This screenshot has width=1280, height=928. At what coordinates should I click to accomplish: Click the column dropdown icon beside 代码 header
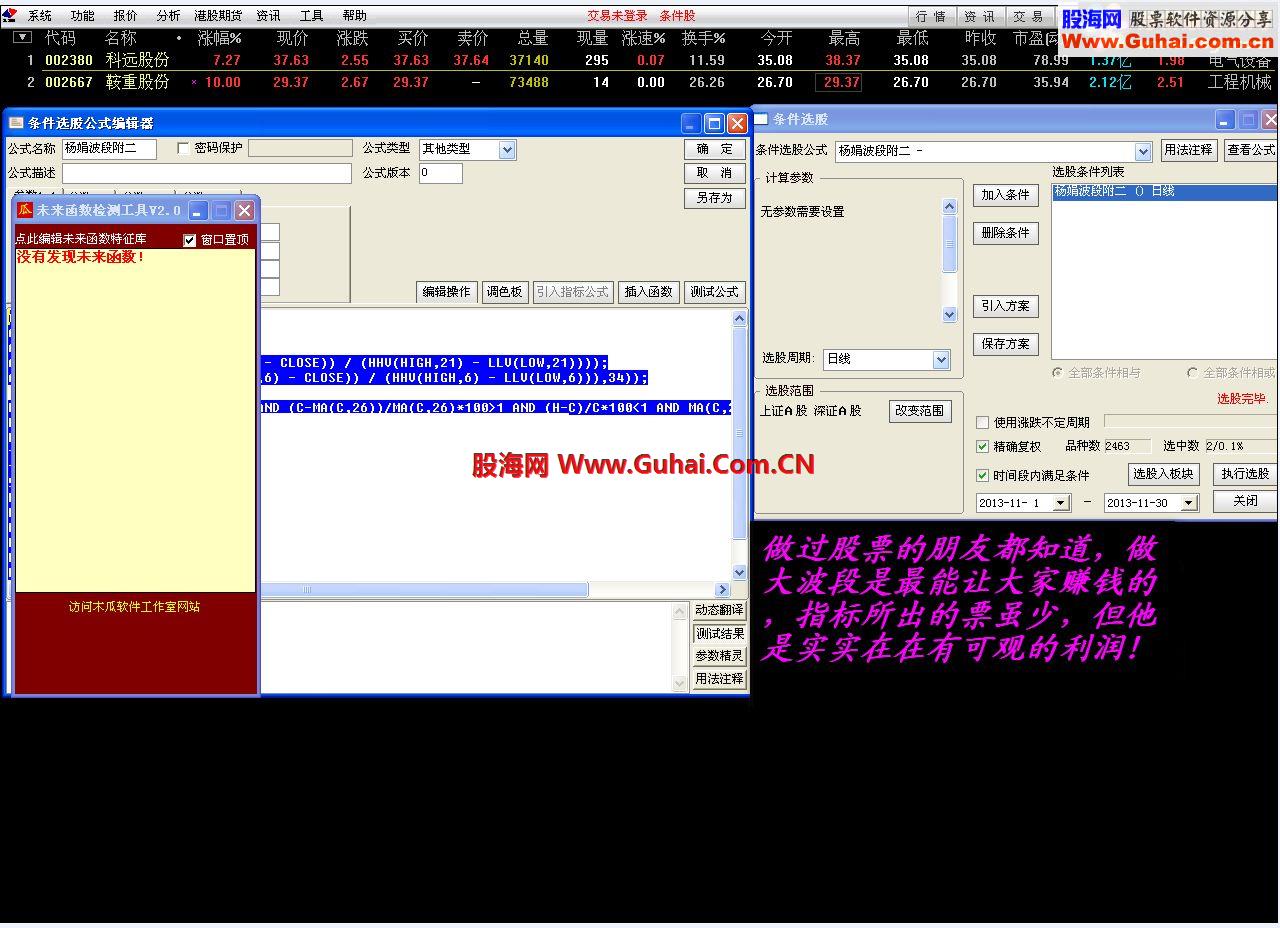pos(22,38)
